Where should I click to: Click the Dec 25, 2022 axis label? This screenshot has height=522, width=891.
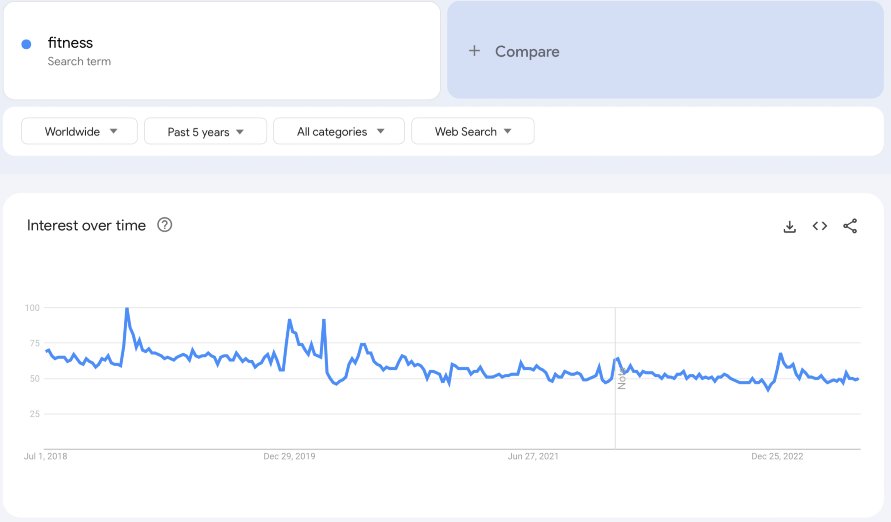(x=777, y=456)
